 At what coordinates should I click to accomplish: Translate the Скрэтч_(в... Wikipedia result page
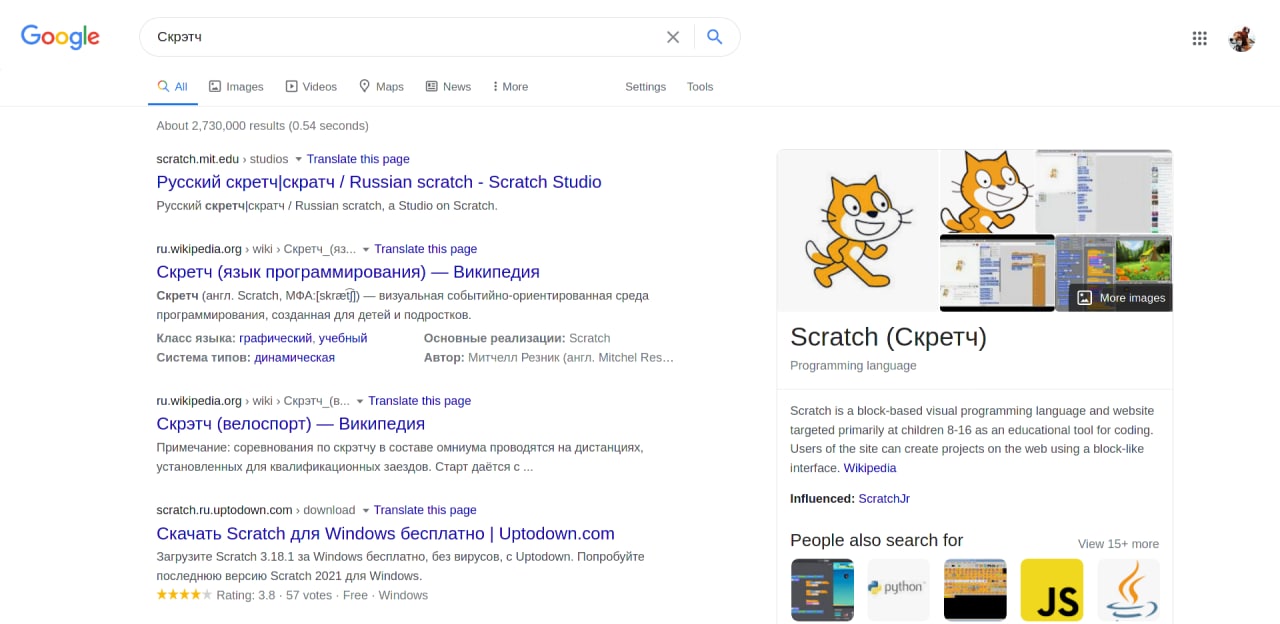(419, 401)
